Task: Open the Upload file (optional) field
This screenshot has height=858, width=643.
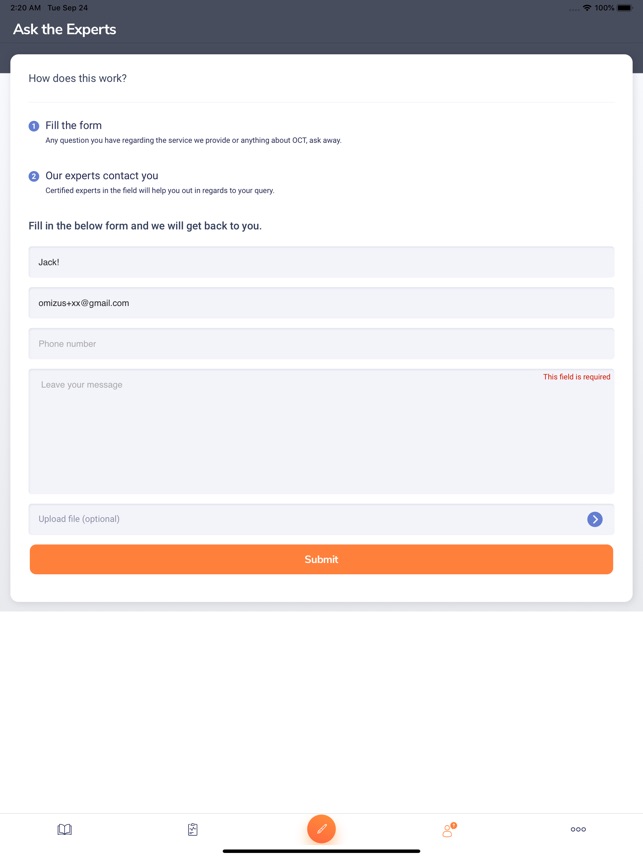Action: 300,519
